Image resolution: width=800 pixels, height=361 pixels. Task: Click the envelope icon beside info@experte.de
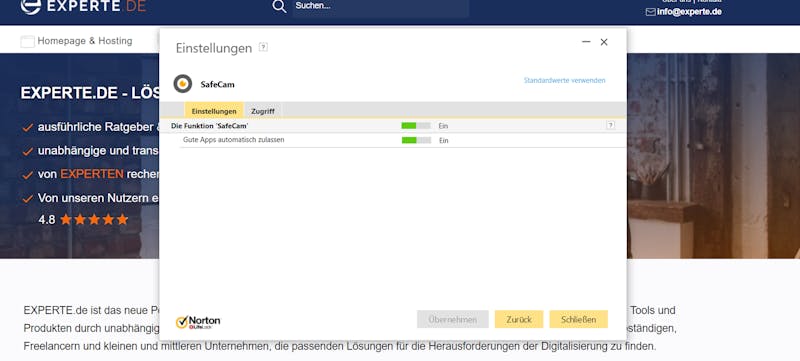pyautogui.click(x=651, y=12)
